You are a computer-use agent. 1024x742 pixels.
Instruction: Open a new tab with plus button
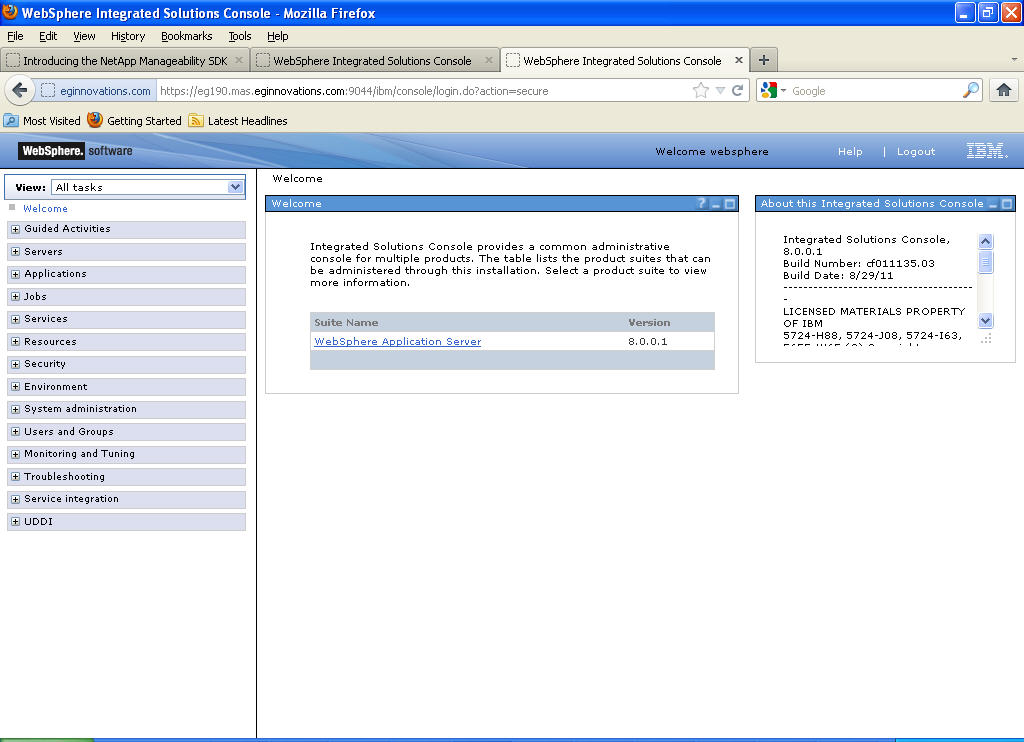point(763,60)
